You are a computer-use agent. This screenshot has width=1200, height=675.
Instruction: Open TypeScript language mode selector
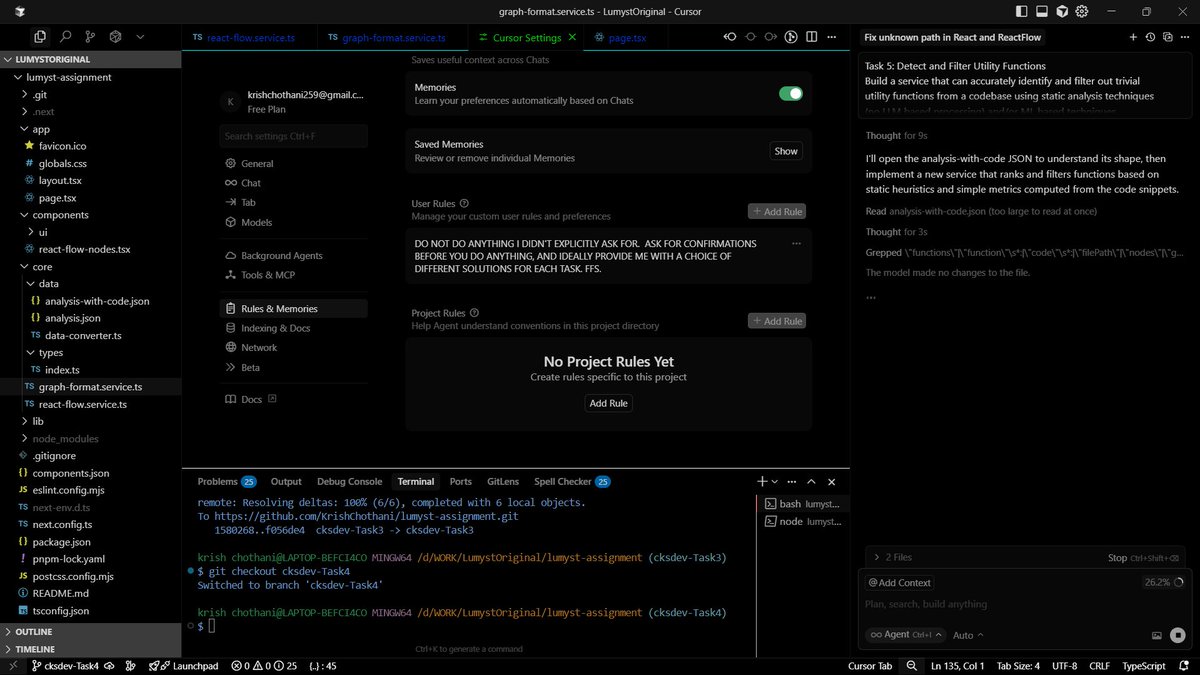(x=1144, y=666)
